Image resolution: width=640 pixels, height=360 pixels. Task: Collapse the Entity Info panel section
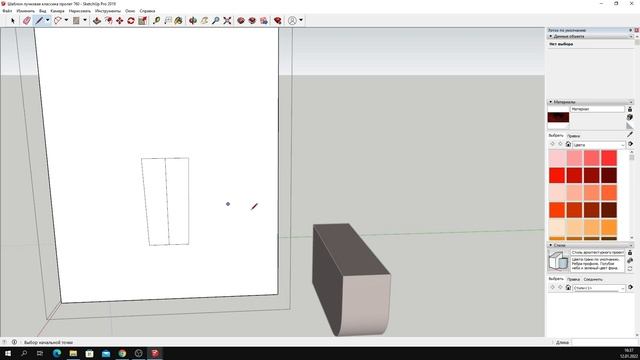point(551,36)
